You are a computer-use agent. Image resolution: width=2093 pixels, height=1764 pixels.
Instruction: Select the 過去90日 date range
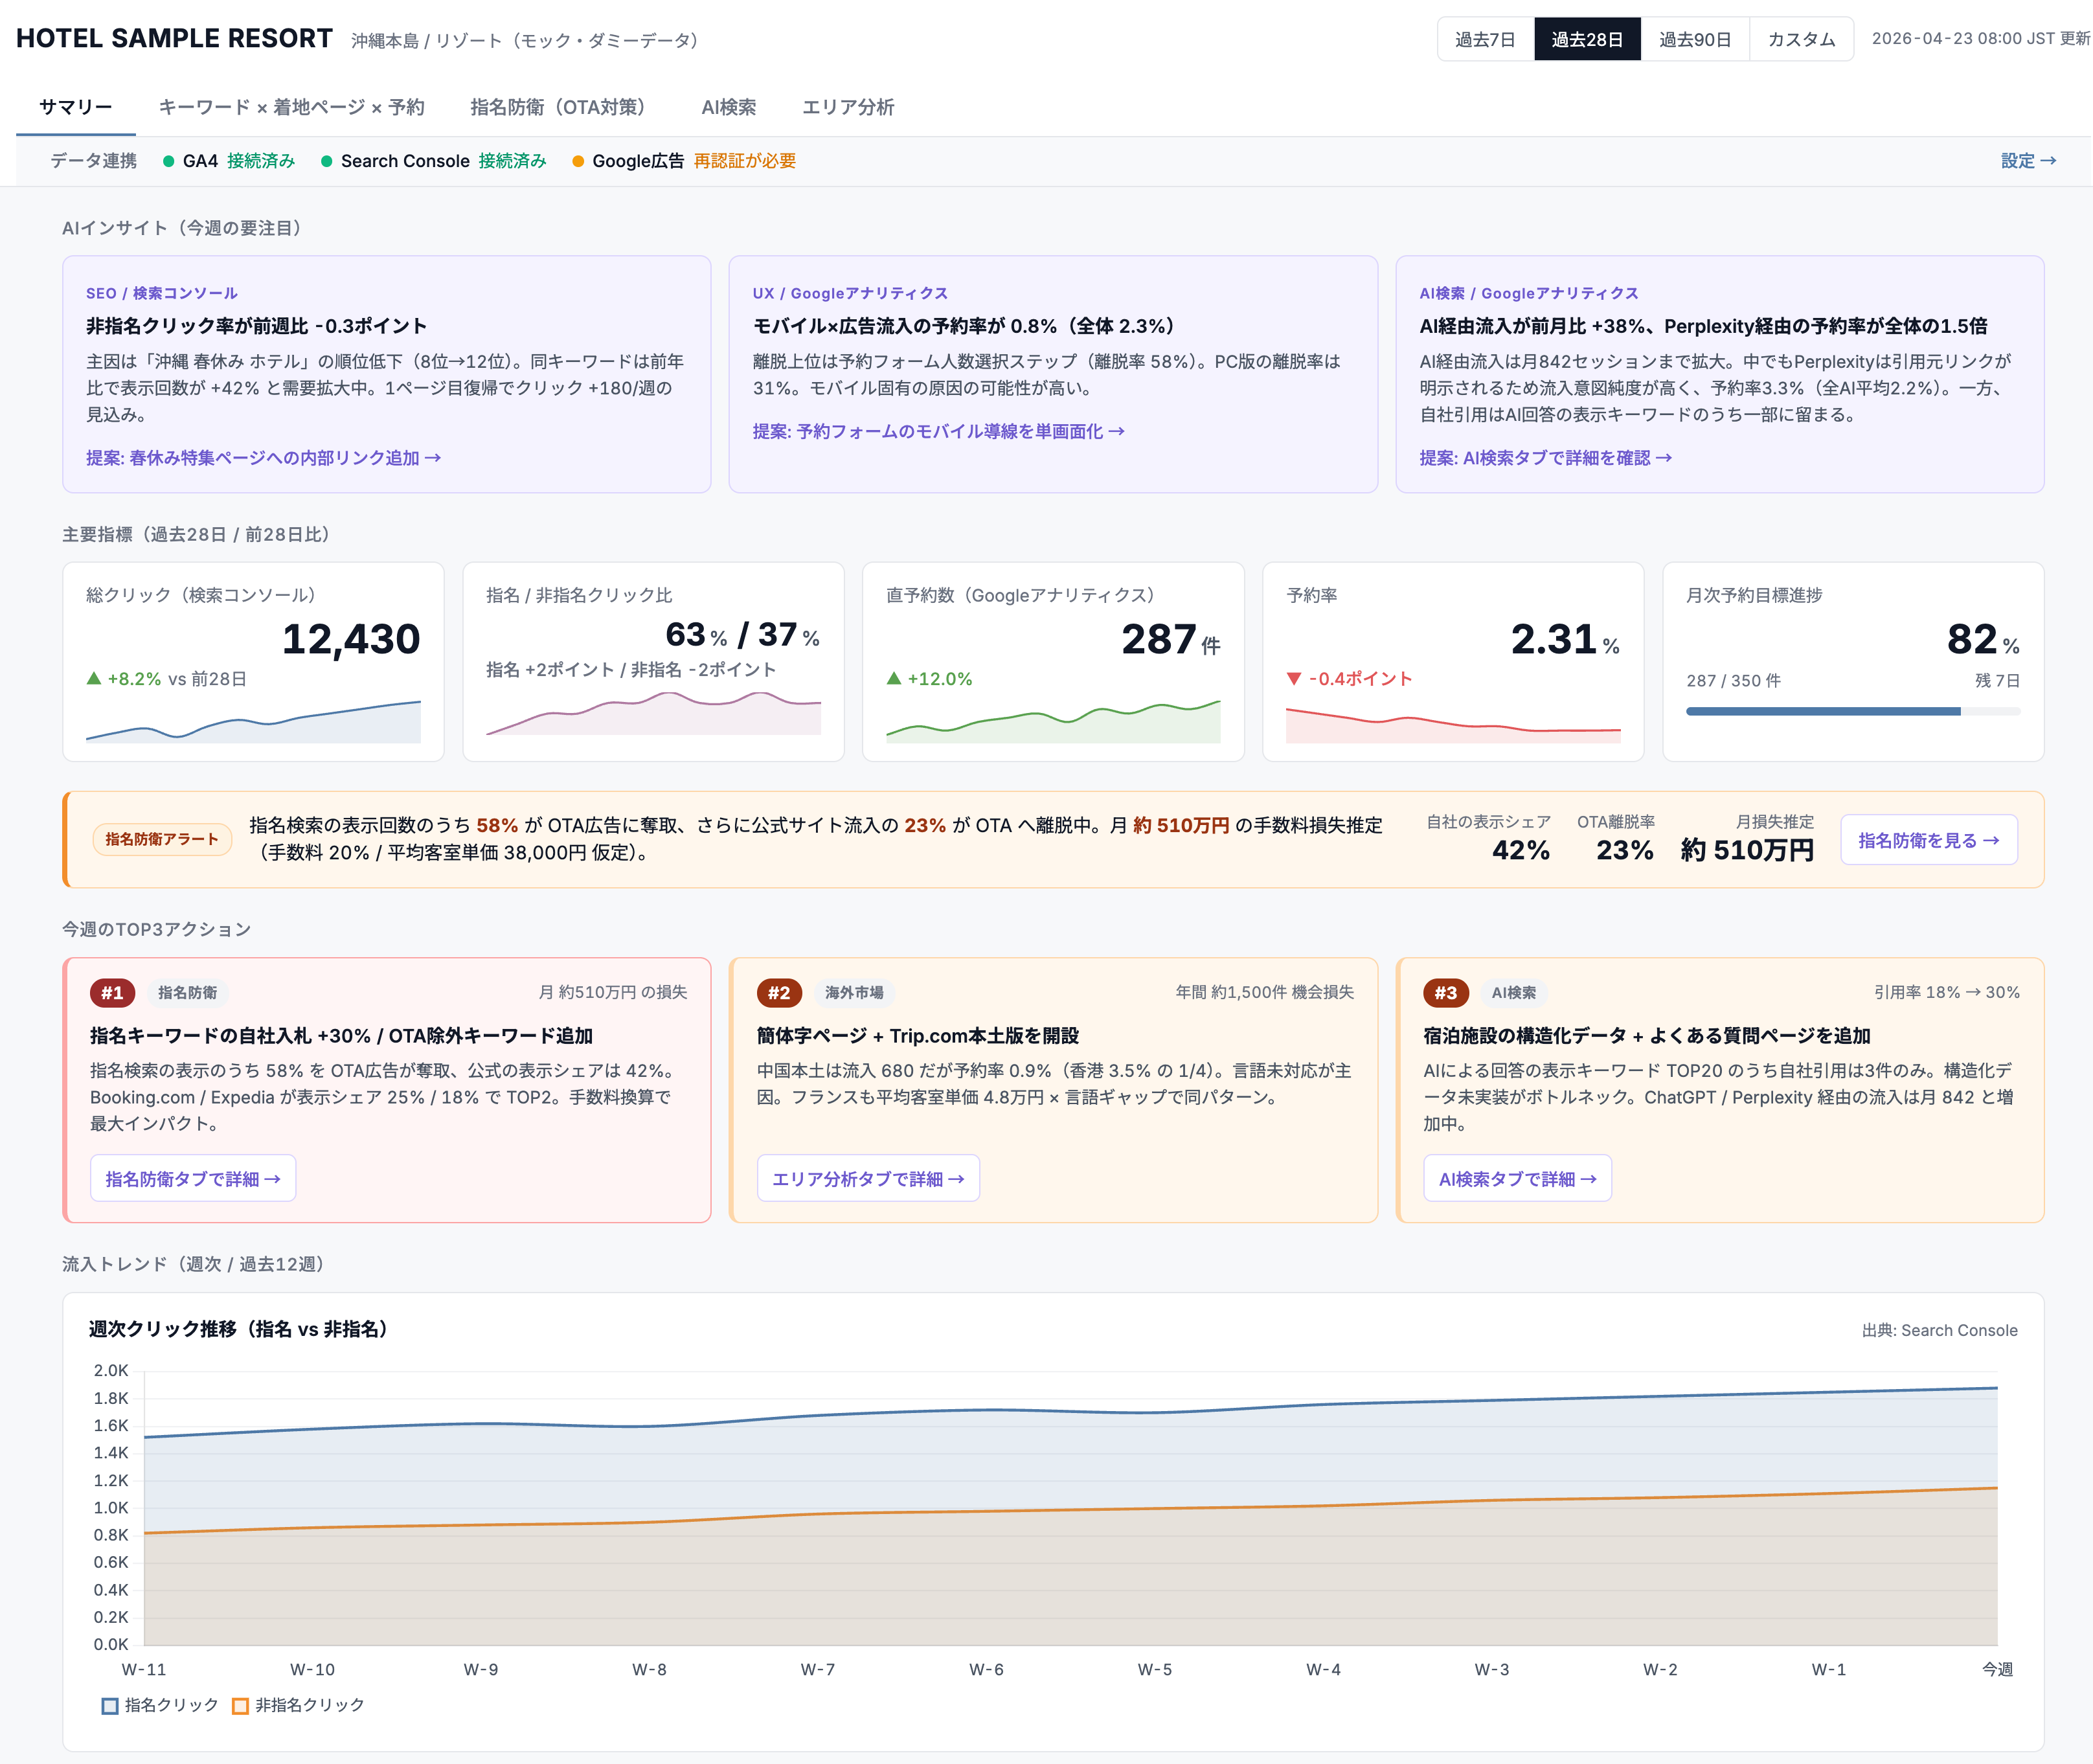click(1695, 39)
